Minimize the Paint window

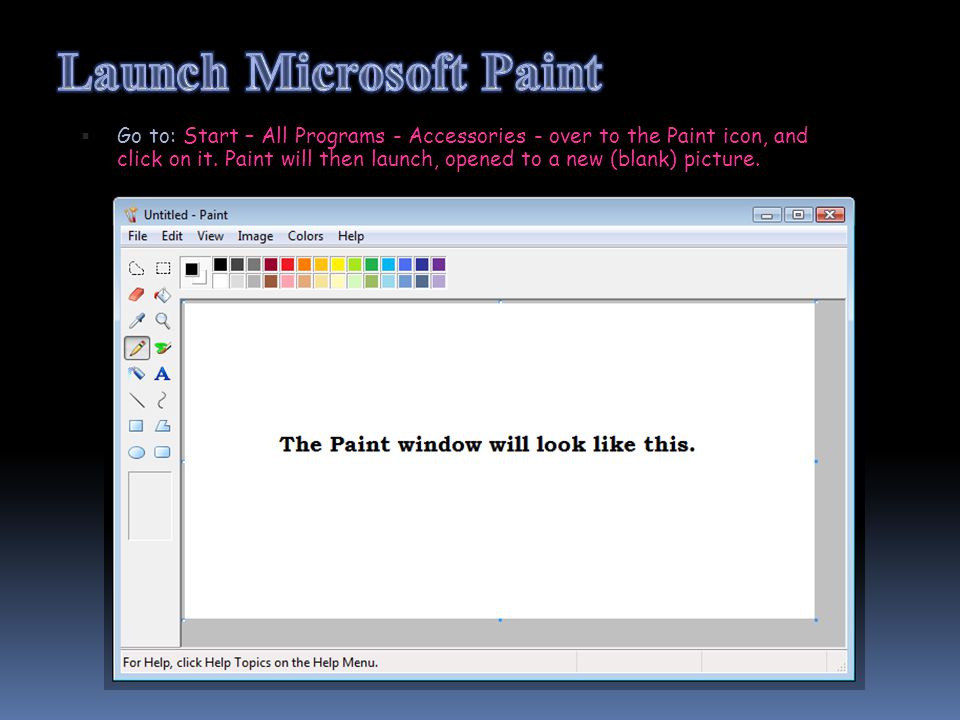[767, 215]
